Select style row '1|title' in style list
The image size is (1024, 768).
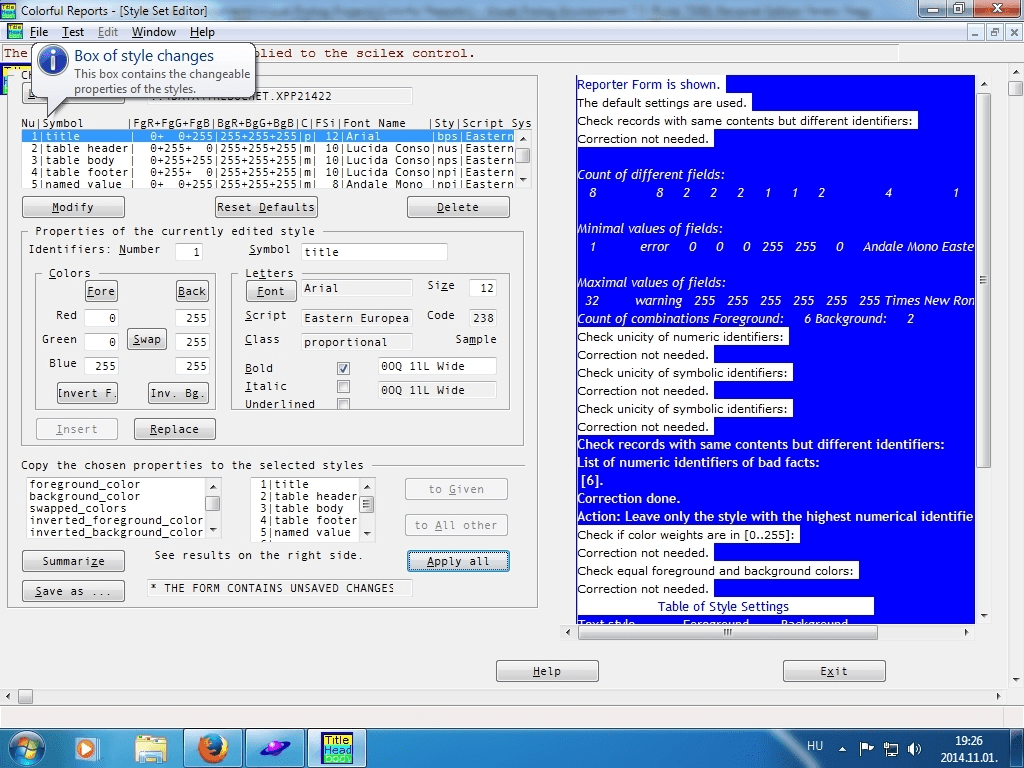tap(268, 136)
